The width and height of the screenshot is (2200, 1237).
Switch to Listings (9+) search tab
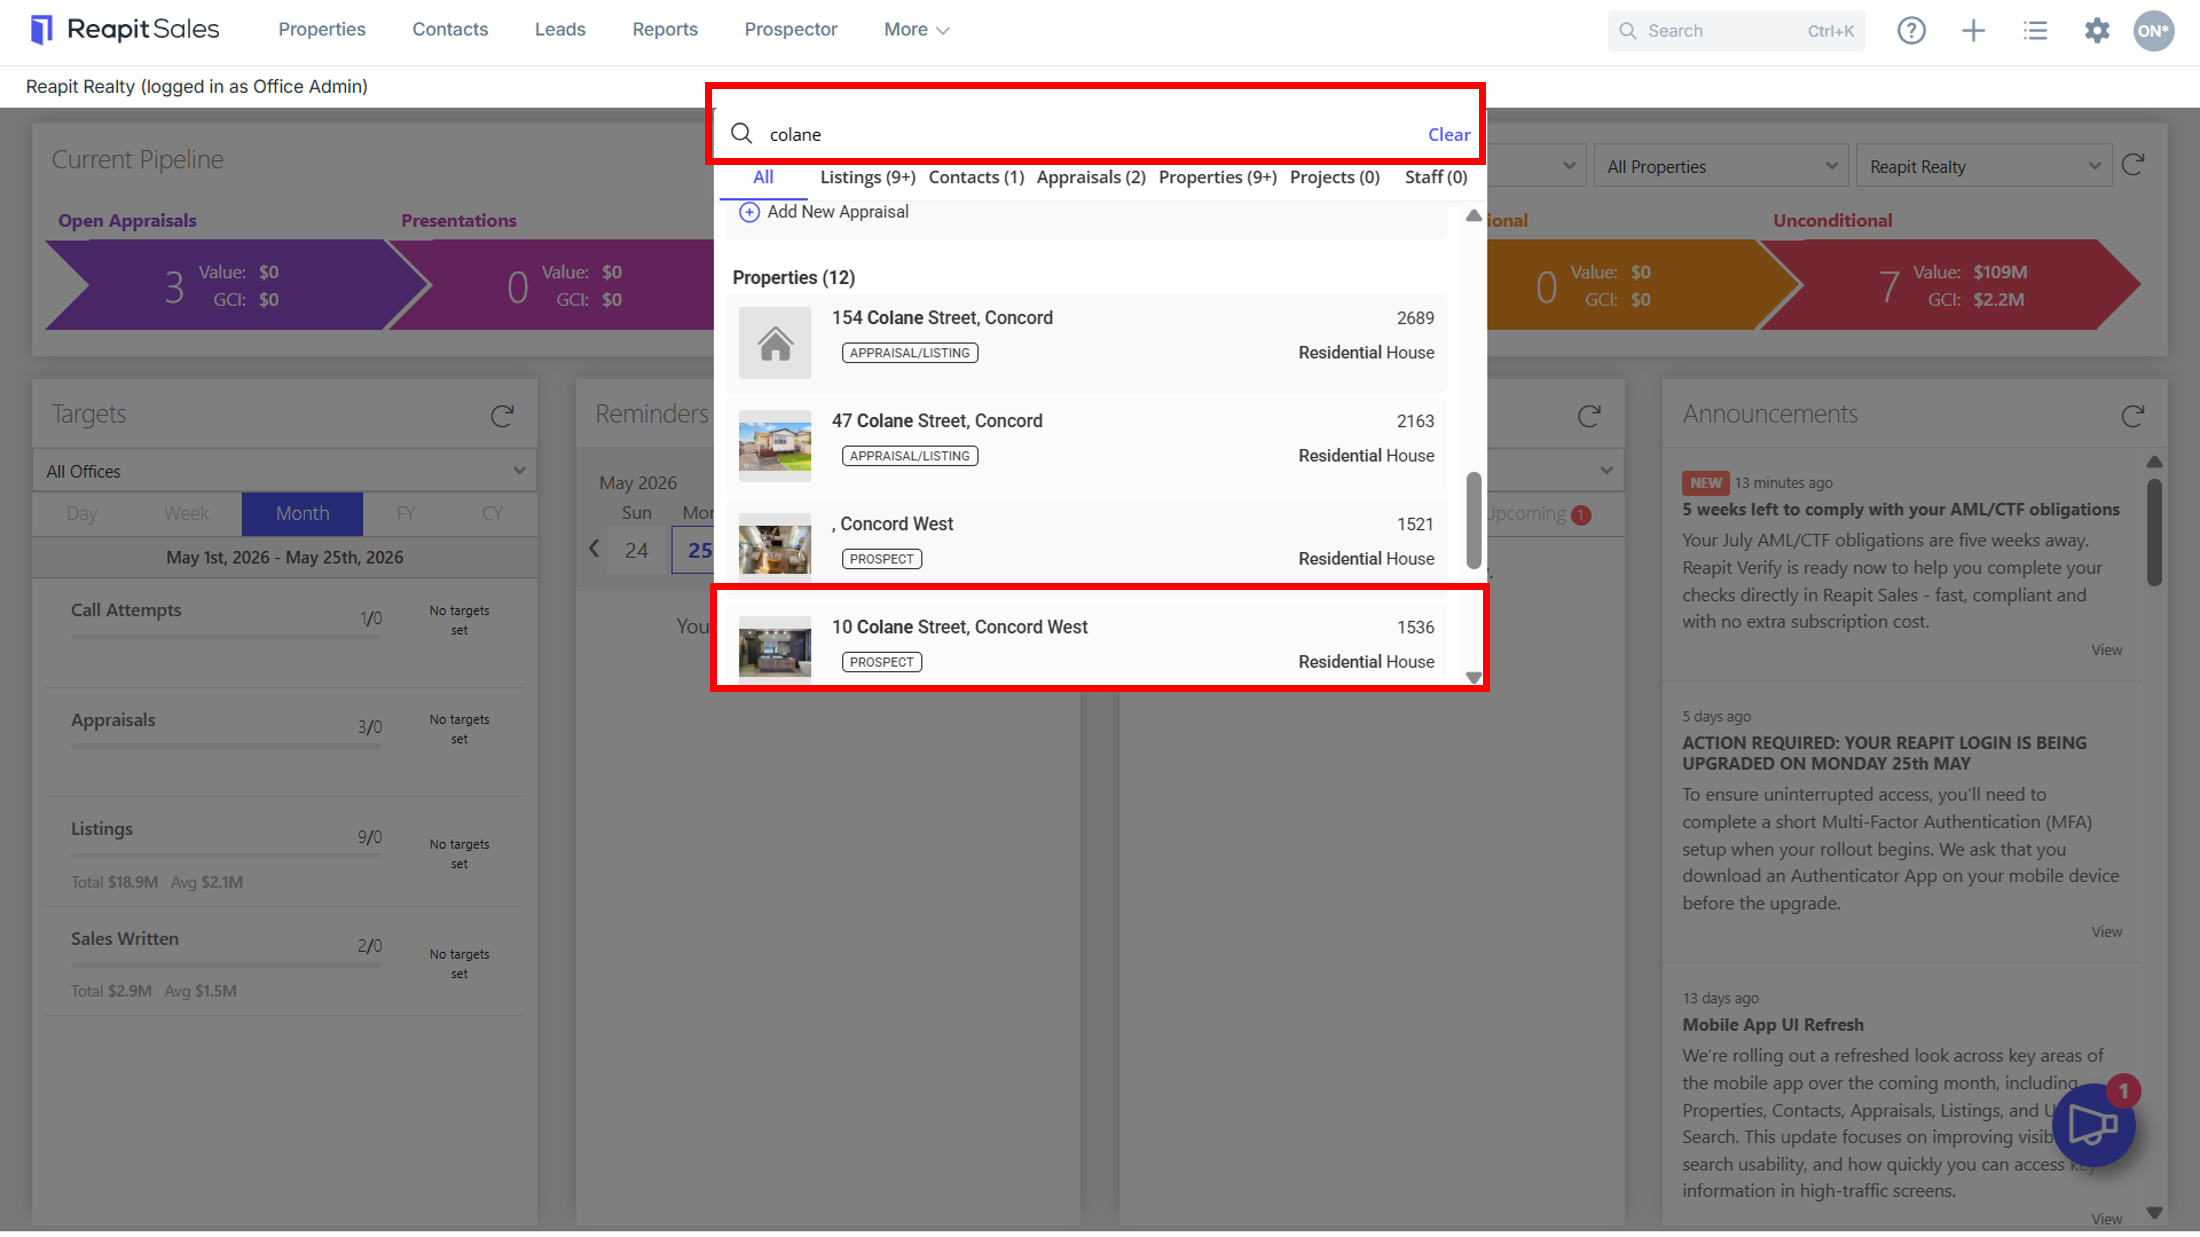point(867,177)
